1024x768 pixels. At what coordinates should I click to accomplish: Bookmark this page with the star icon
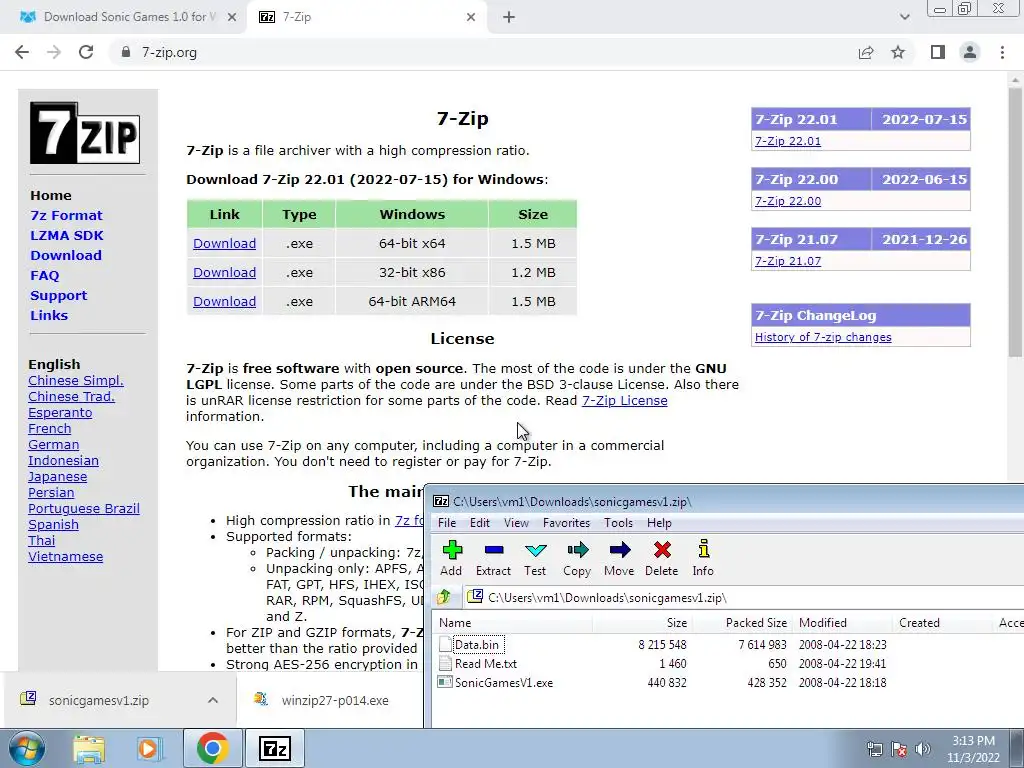click(x=899, y=52)
